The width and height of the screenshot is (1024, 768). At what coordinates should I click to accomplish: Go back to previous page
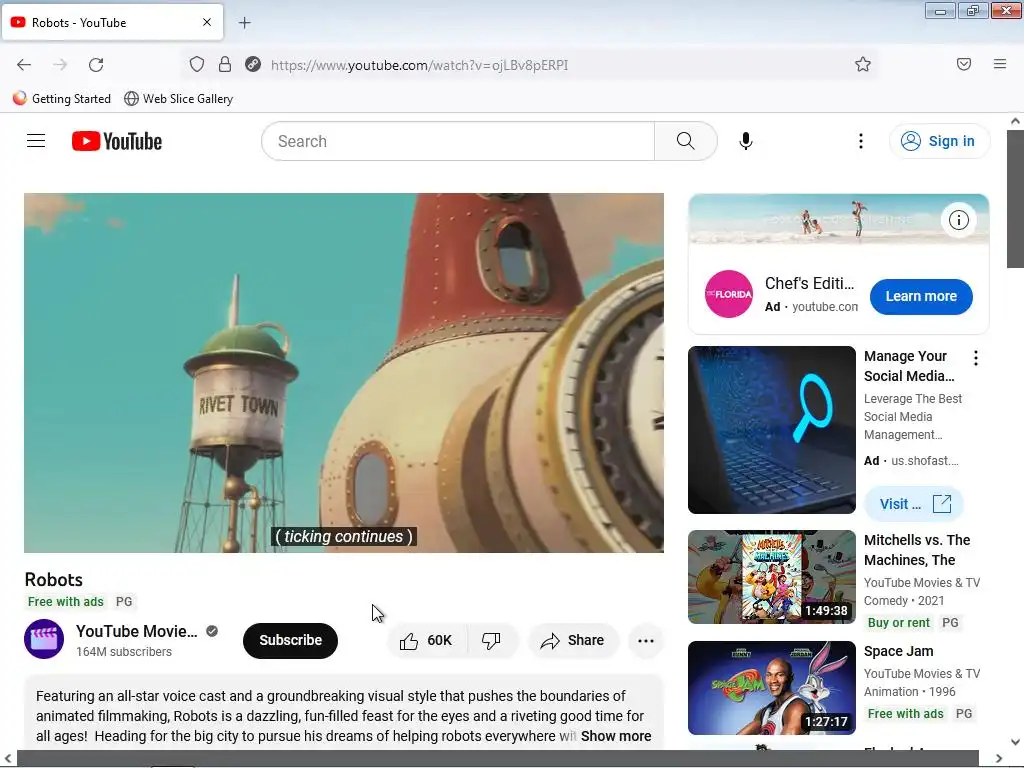[x=24, y=65]
